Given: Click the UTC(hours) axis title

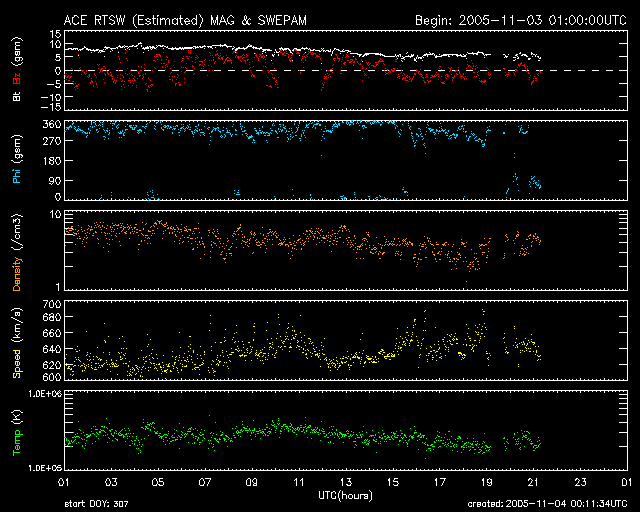Looking at the screenshot, I should [345, 496].
